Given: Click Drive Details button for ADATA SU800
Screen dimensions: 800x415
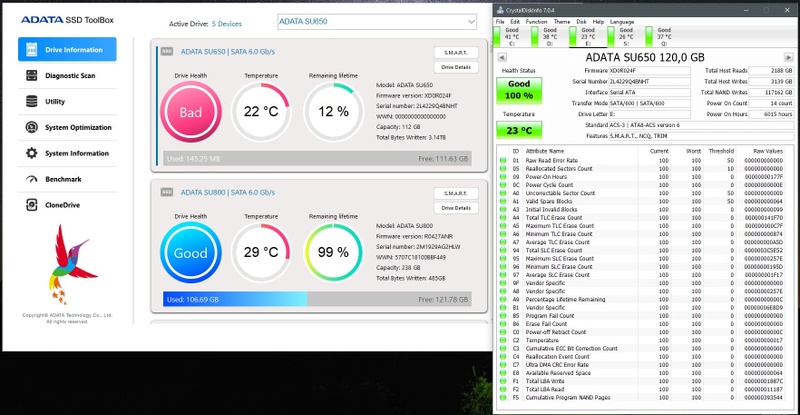Looking at the screenshot, I should pyautogui.click(x=456, y=208).
